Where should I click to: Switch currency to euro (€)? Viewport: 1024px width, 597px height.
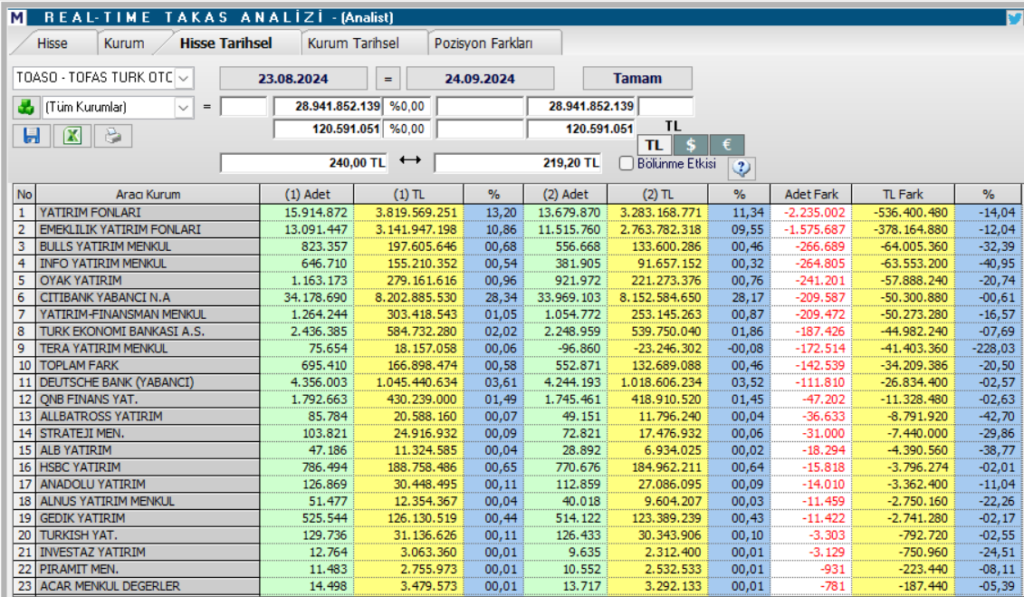[726, 144]
